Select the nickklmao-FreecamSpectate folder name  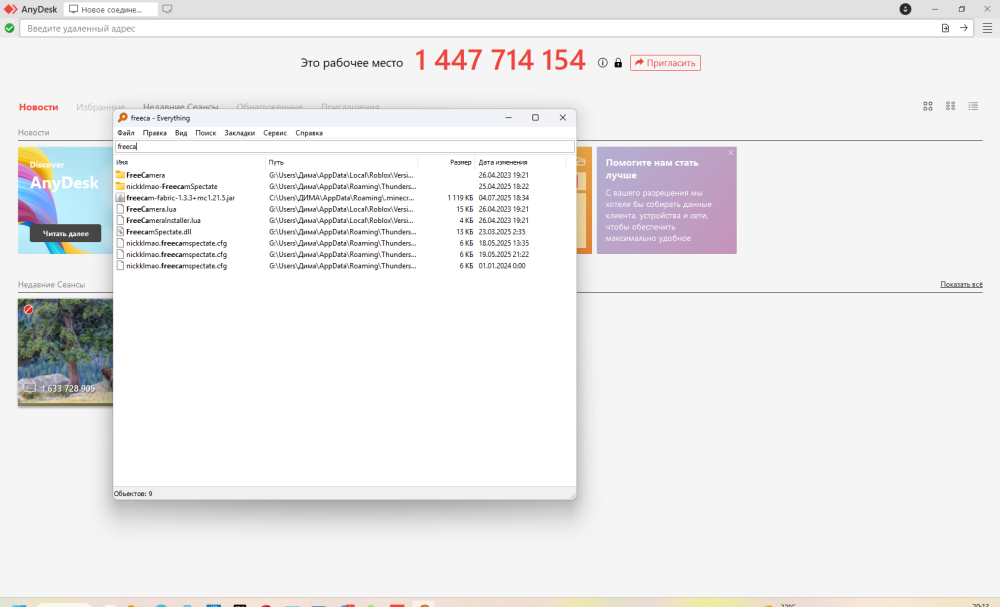coord(172,186)
